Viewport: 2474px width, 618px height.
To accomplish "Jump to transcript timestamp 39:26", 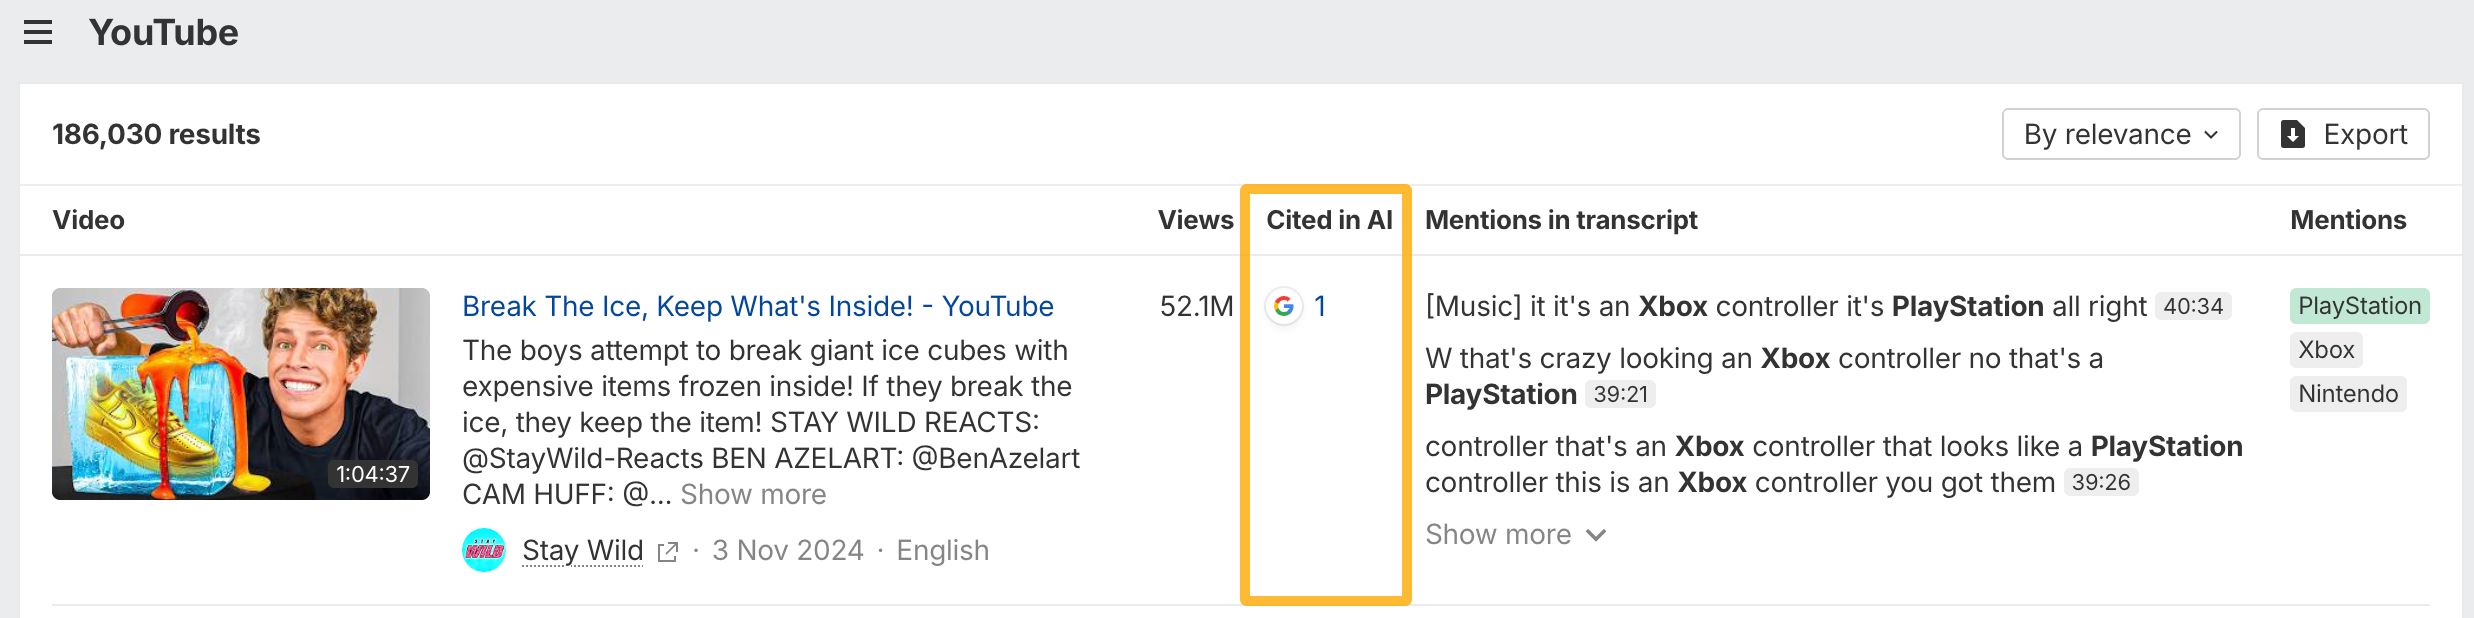I will coord(2100,482).
